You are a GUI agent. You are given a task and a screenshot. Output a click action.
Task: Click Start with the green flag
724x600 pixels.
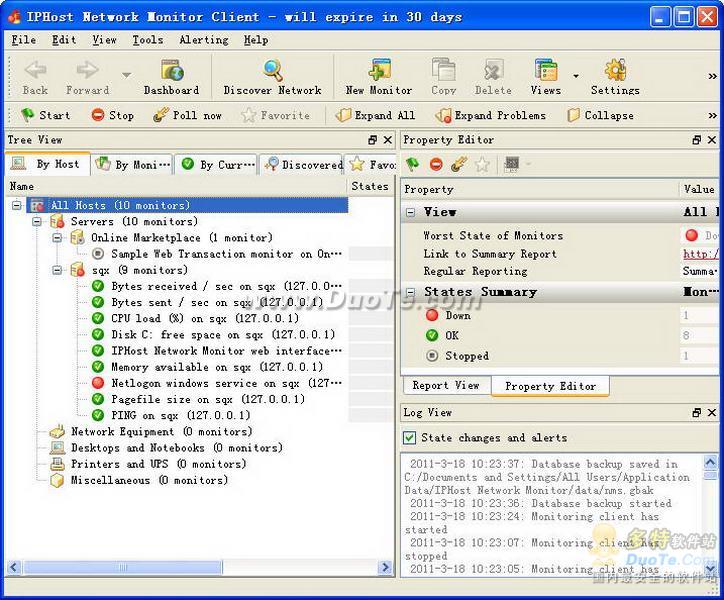[x=45, y=115]
